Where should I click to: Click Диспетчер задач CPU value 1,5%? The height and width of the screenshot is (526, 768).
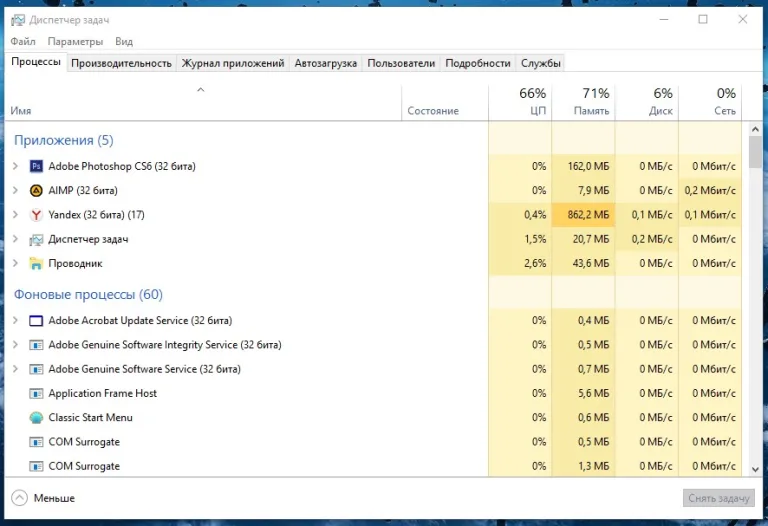point(535,239)
